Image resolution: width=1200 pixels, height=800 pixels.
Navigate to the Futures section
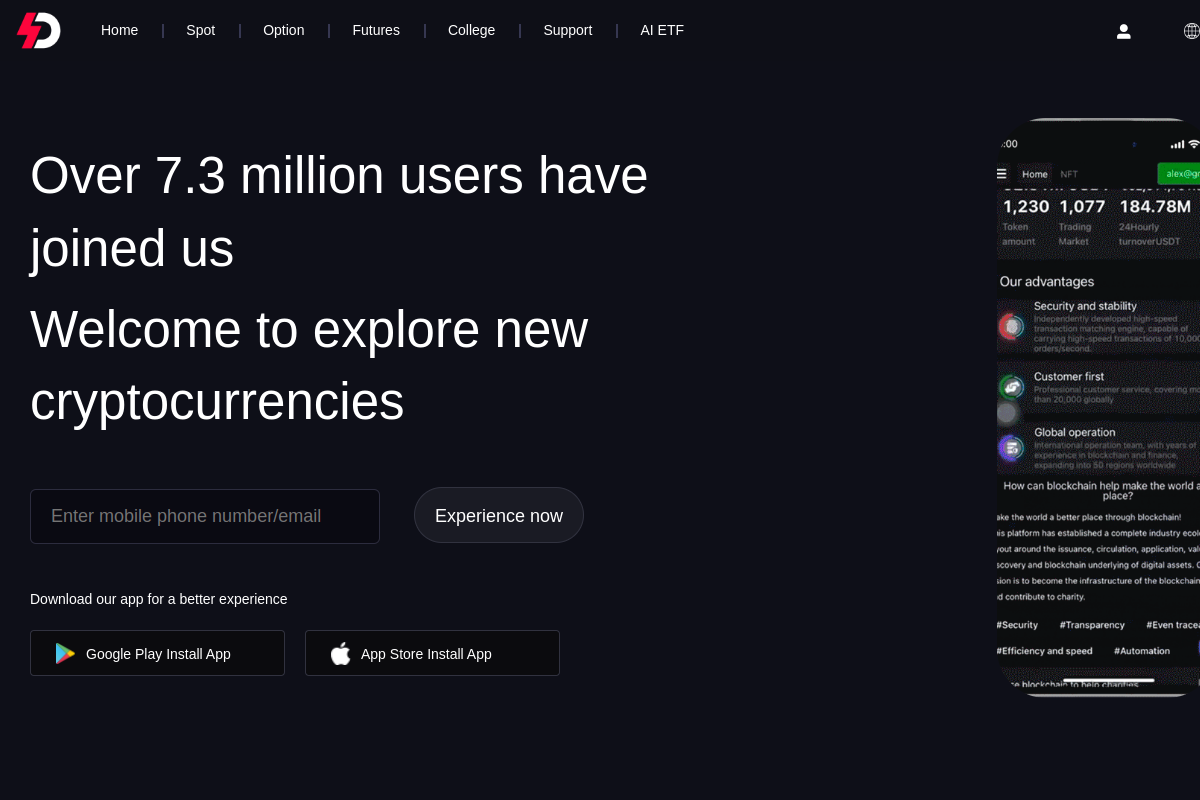[x=376, y=30]
